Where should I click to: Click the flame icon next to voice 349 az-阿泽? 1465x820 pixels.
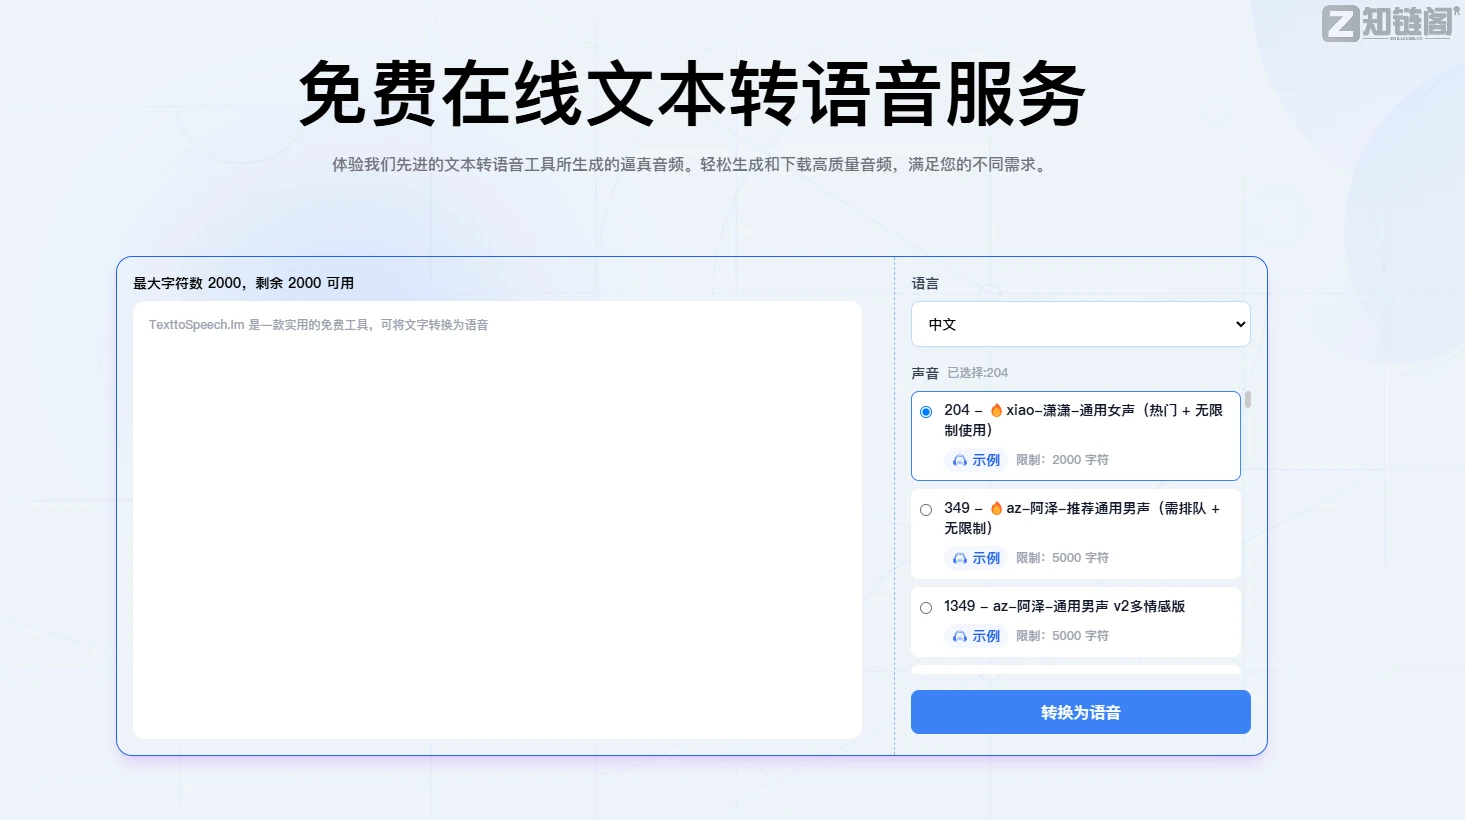coord(996,507)
